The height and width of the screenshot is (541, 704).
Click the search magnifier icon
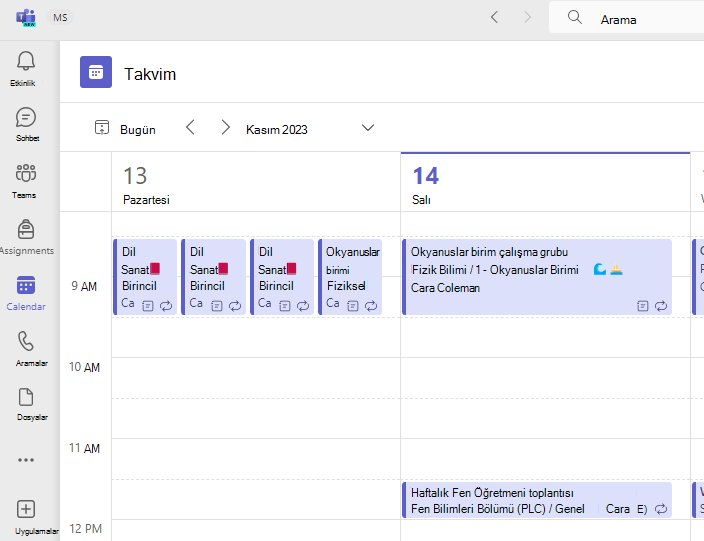click(x=575, y=18)
